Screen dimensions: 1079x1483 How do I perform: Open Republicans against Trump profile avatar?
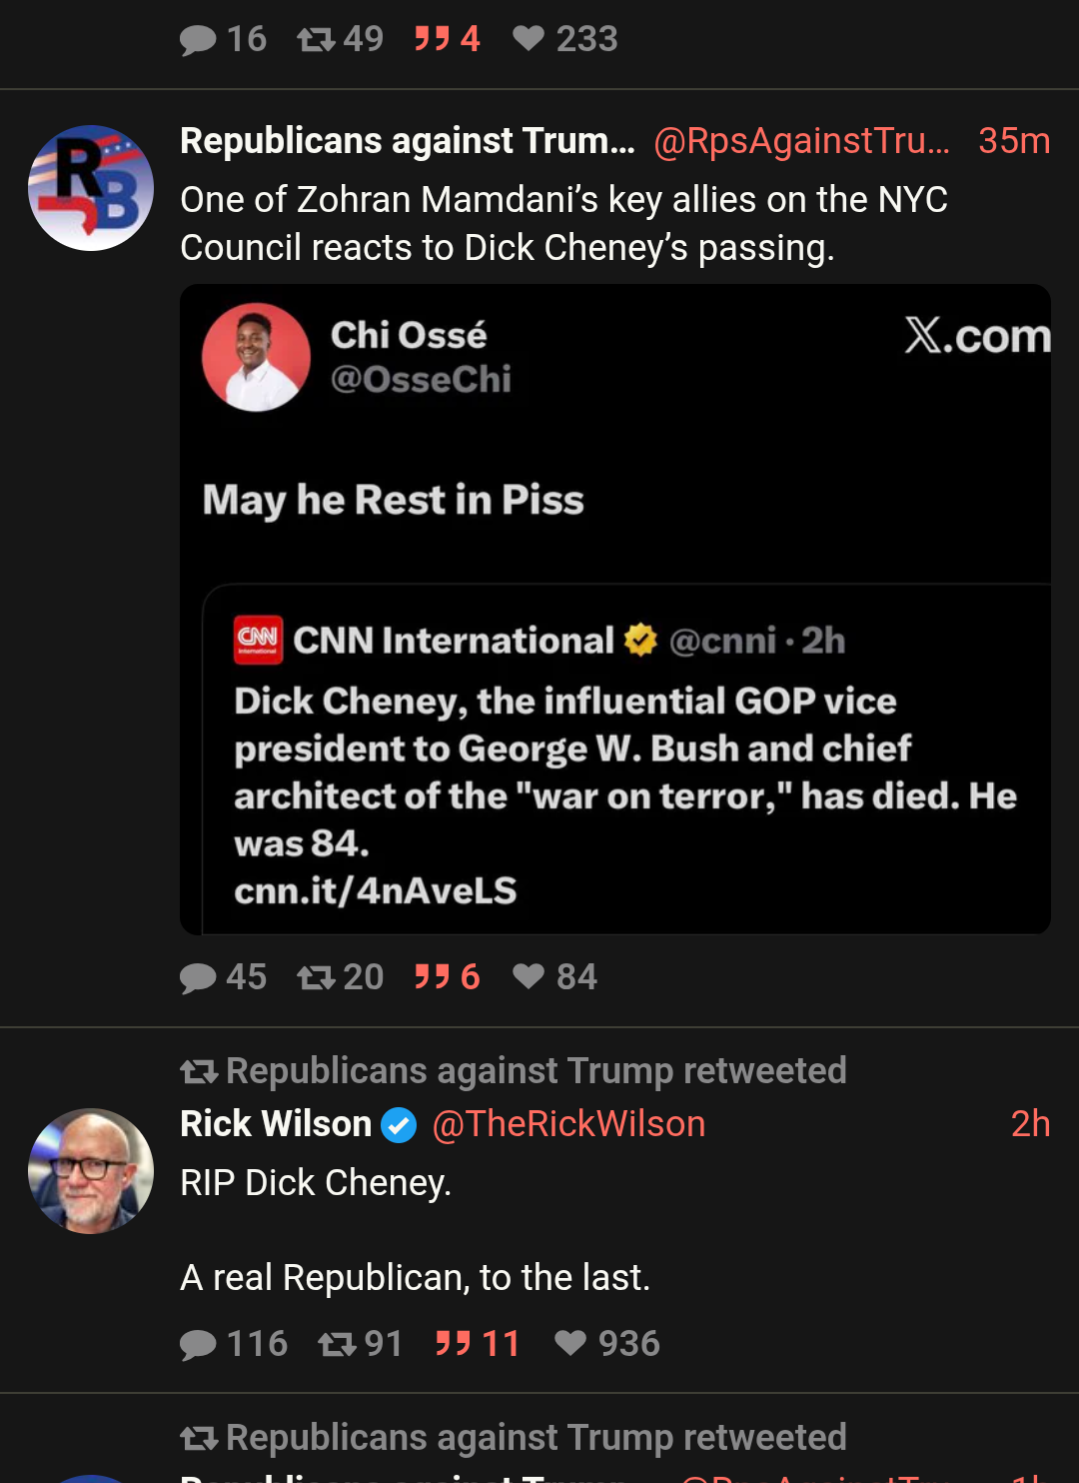click(91, 188)
